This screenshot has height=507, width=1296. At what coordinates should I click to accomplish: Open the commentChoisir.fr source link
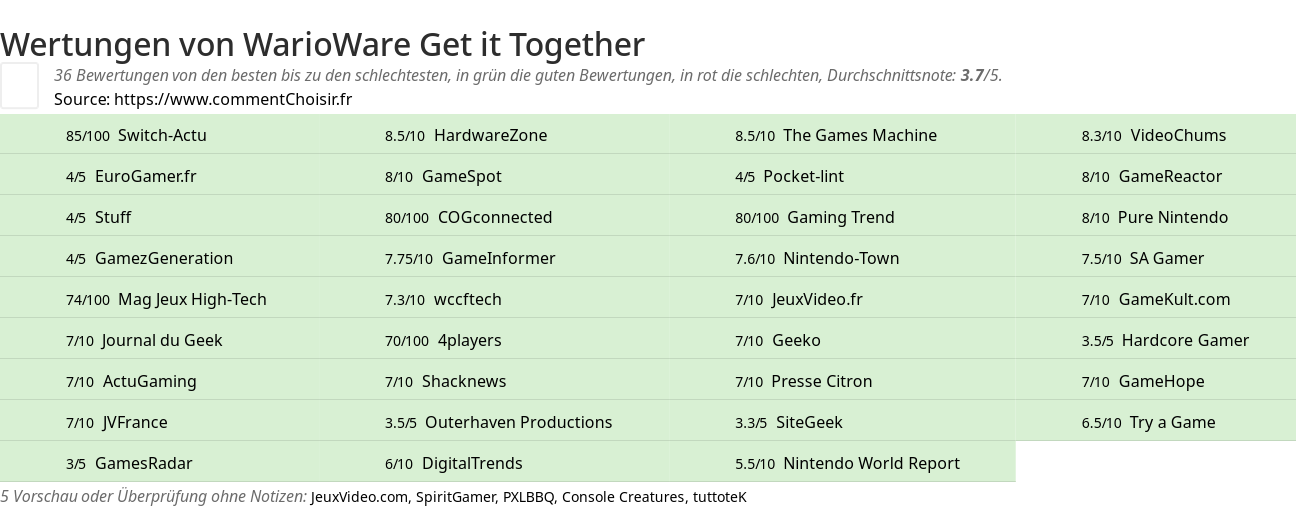pyautogui.click(x=233, y=99)
